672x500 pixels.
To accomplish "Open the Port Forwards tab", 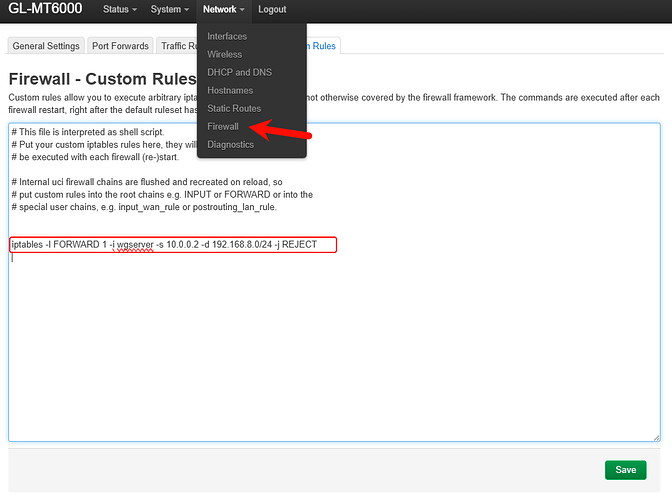I will point(120,46).
